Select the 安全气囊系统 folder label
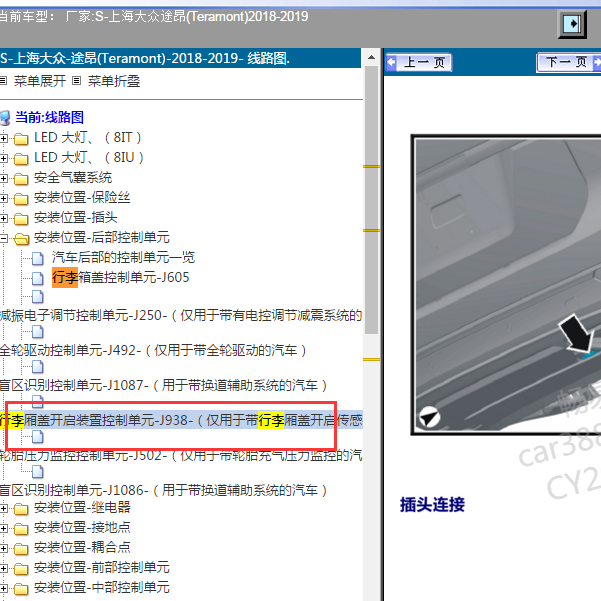 [73, 177]
